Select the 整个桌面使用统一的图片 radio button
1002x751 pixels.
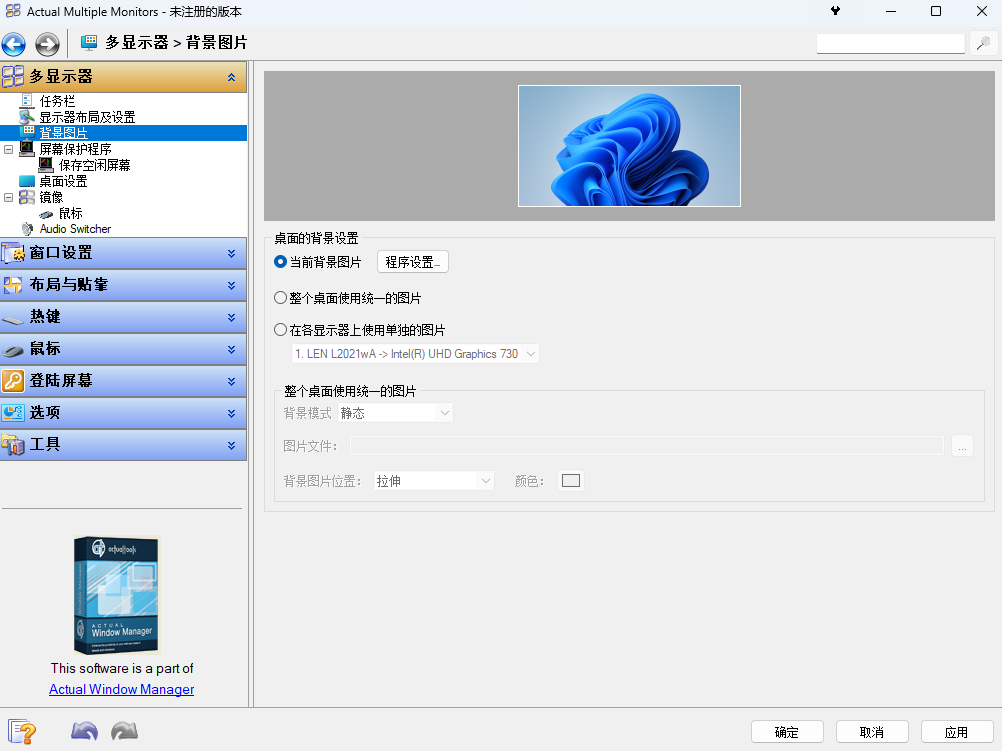coord(280,298)
